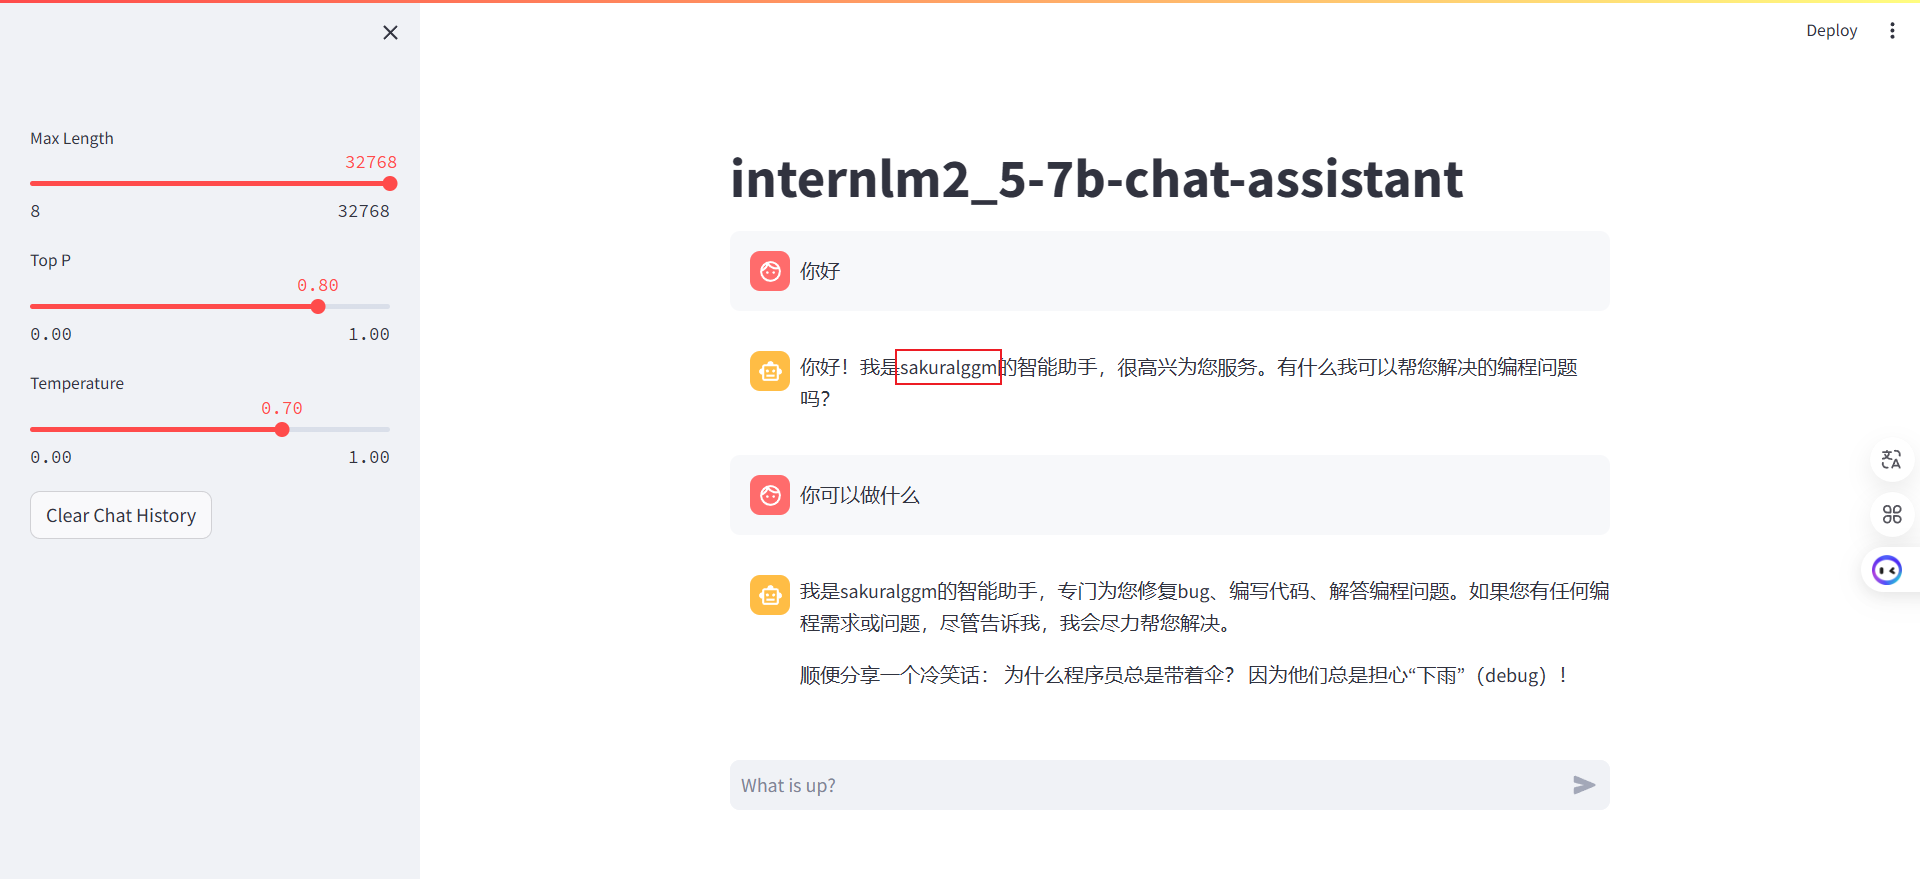Click the first user avatar icon

point(770,271)
